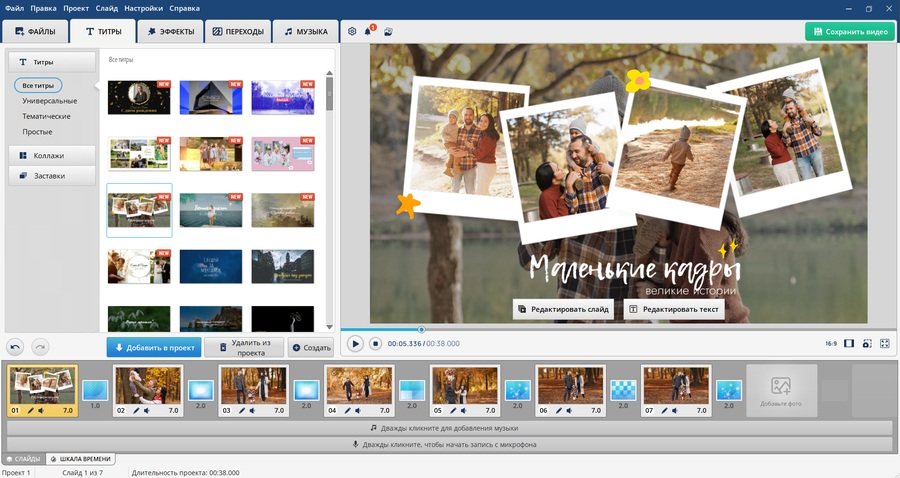Screen dimensions: 900x478
Task: Click the speaker icon on slide 03
Action: pyautogui.click(x=252, y=410)
